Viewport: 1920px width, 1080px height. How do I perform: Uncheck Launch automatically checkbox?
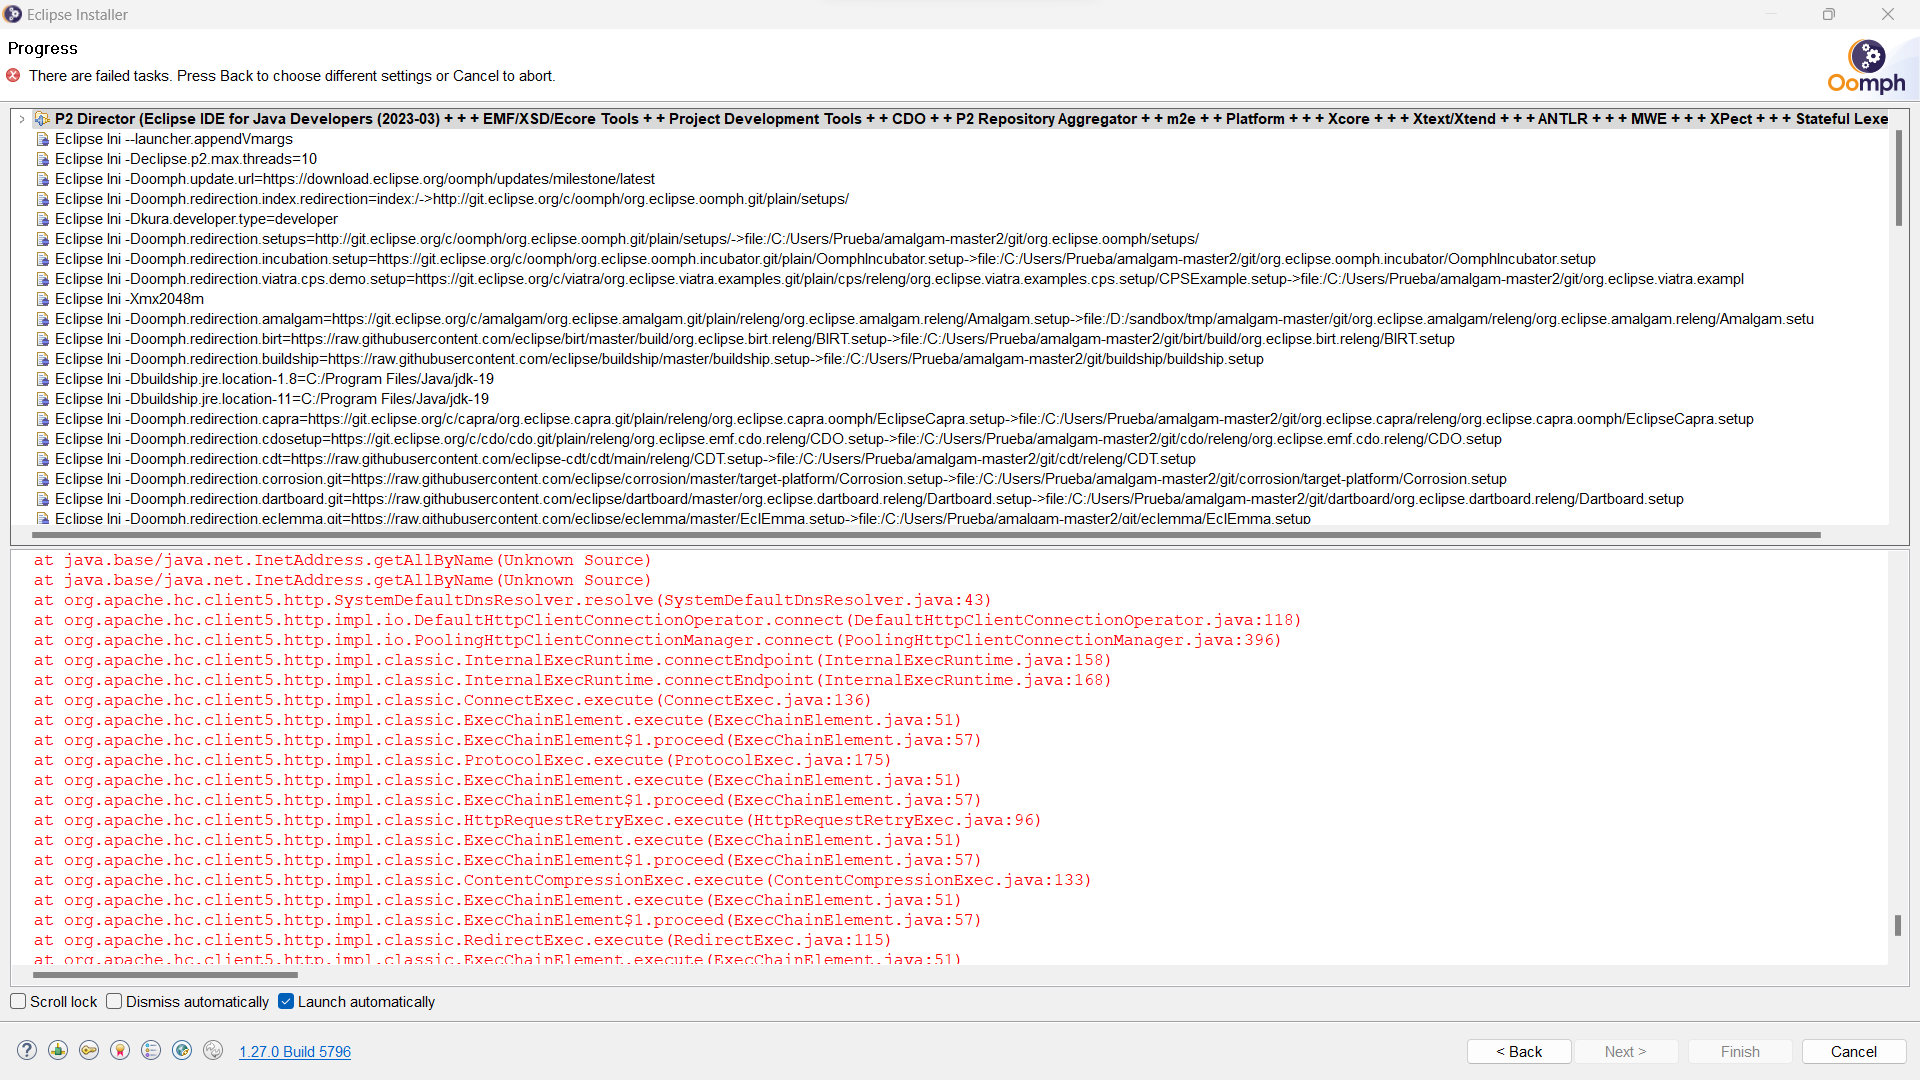click(286, 1001)
